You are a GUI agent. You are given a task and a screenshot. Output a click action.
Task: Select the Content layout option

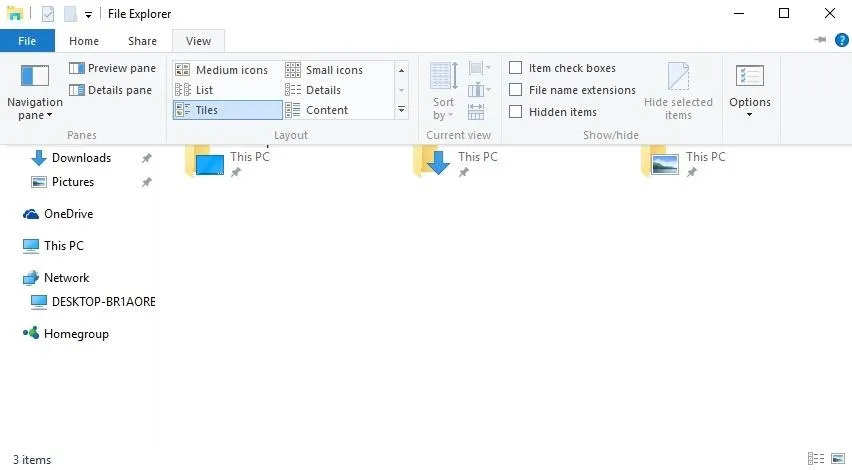tap(317, 110)
